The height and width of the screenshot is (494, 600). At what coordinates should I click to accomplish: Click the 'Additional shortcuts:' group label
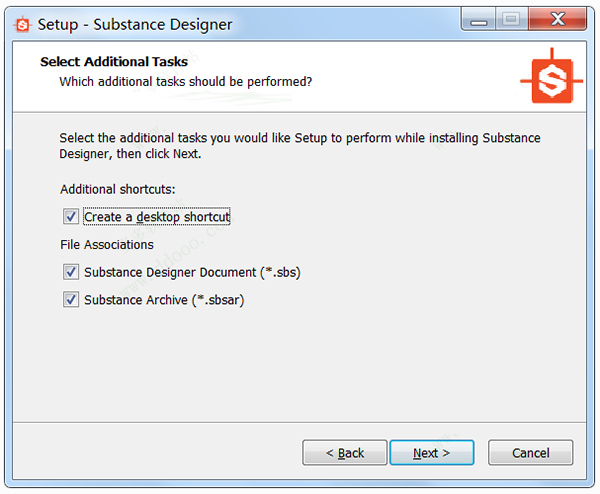click(117, 189)
